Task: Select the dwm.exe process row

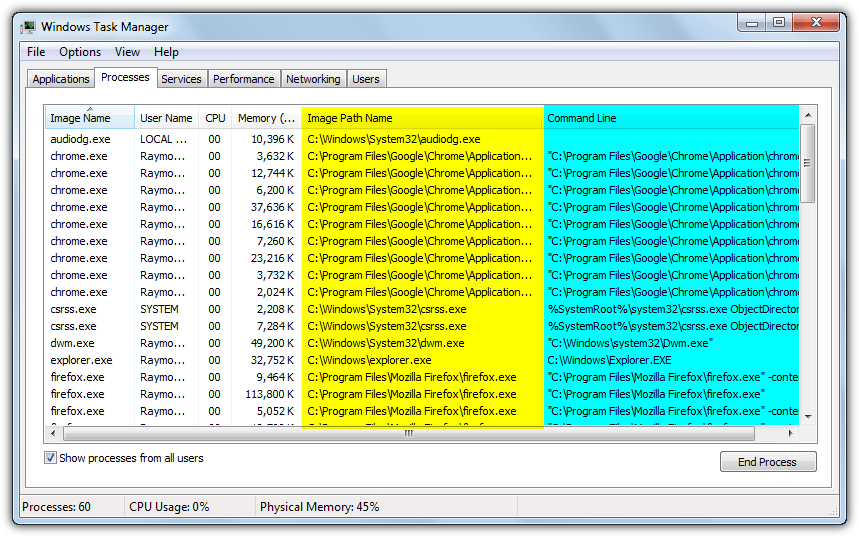Action: click(x=422, y=343)
